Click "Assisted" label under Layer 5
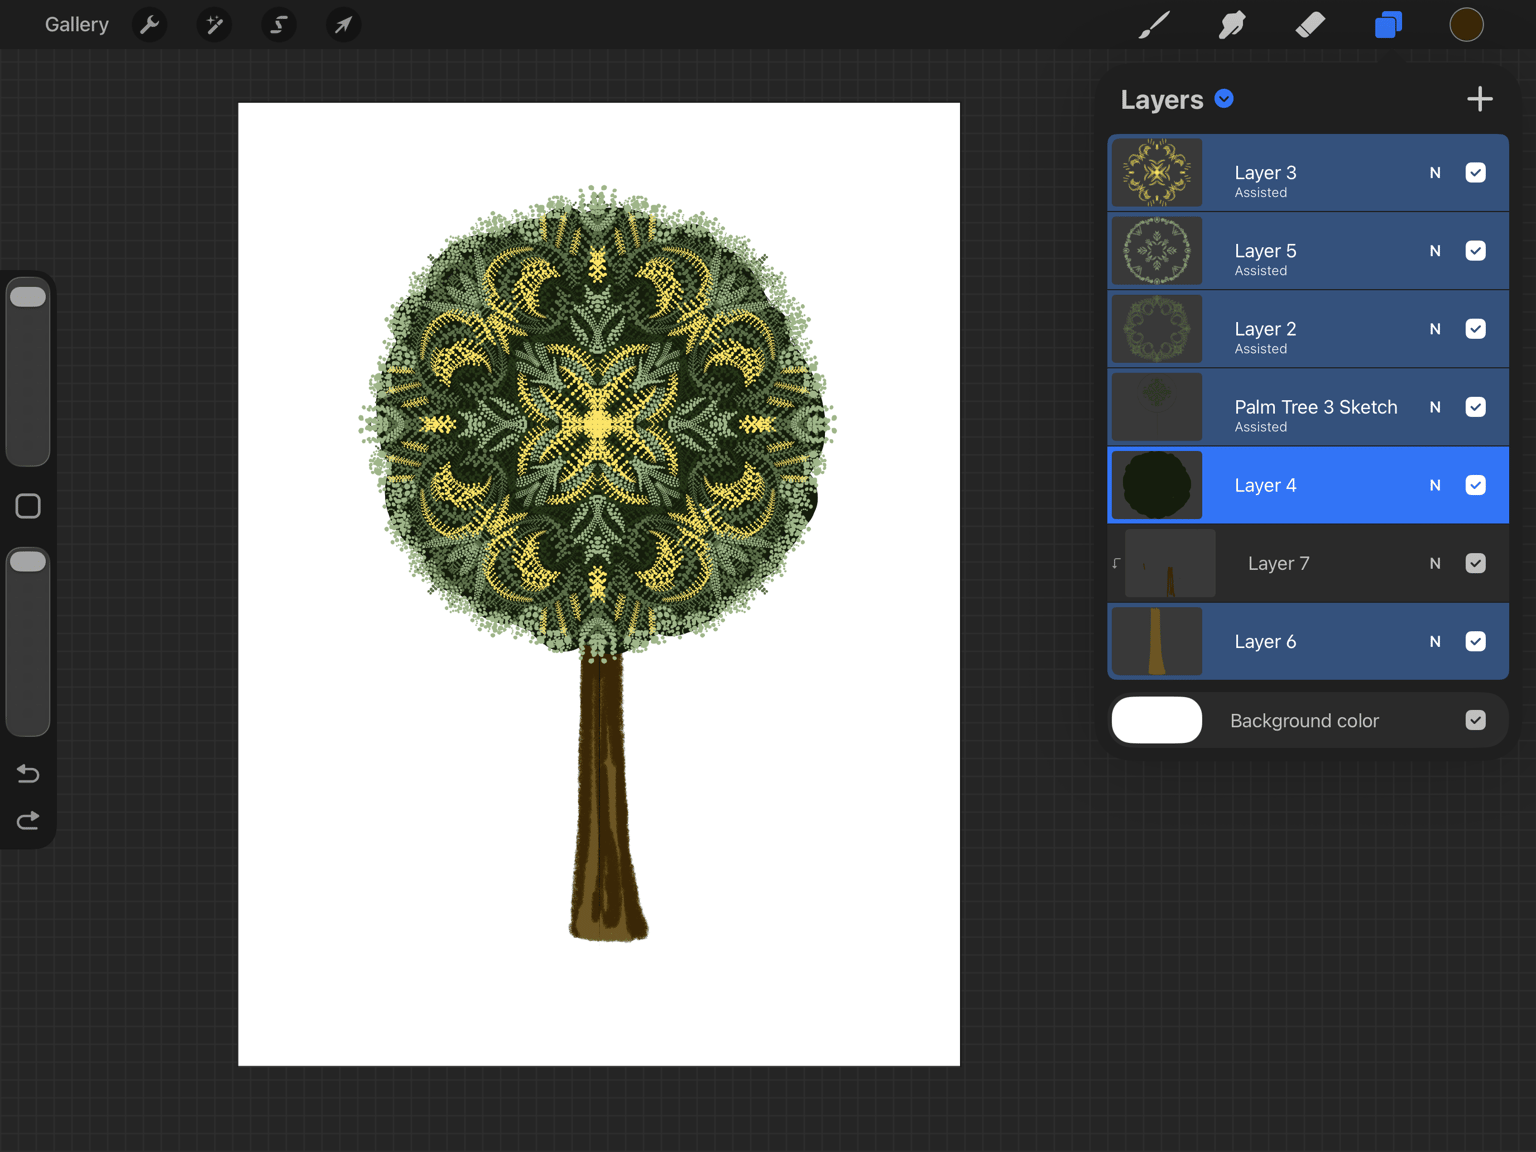 tap(1261, 271)
